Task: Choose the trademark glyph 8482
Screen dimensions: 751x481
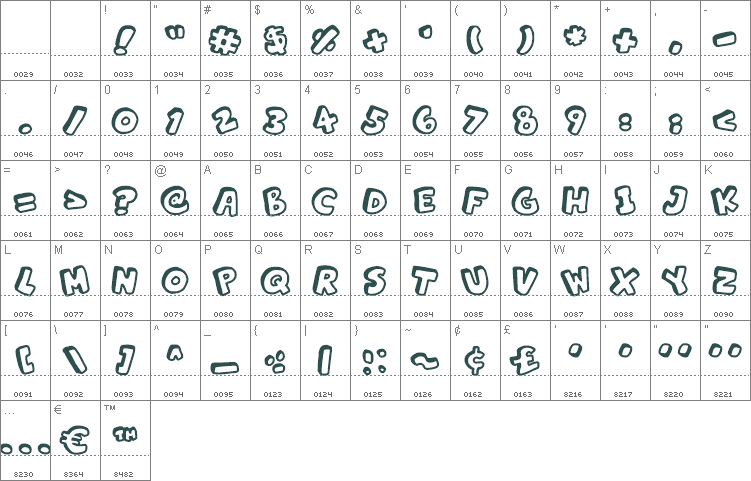Action: [125, 434]
